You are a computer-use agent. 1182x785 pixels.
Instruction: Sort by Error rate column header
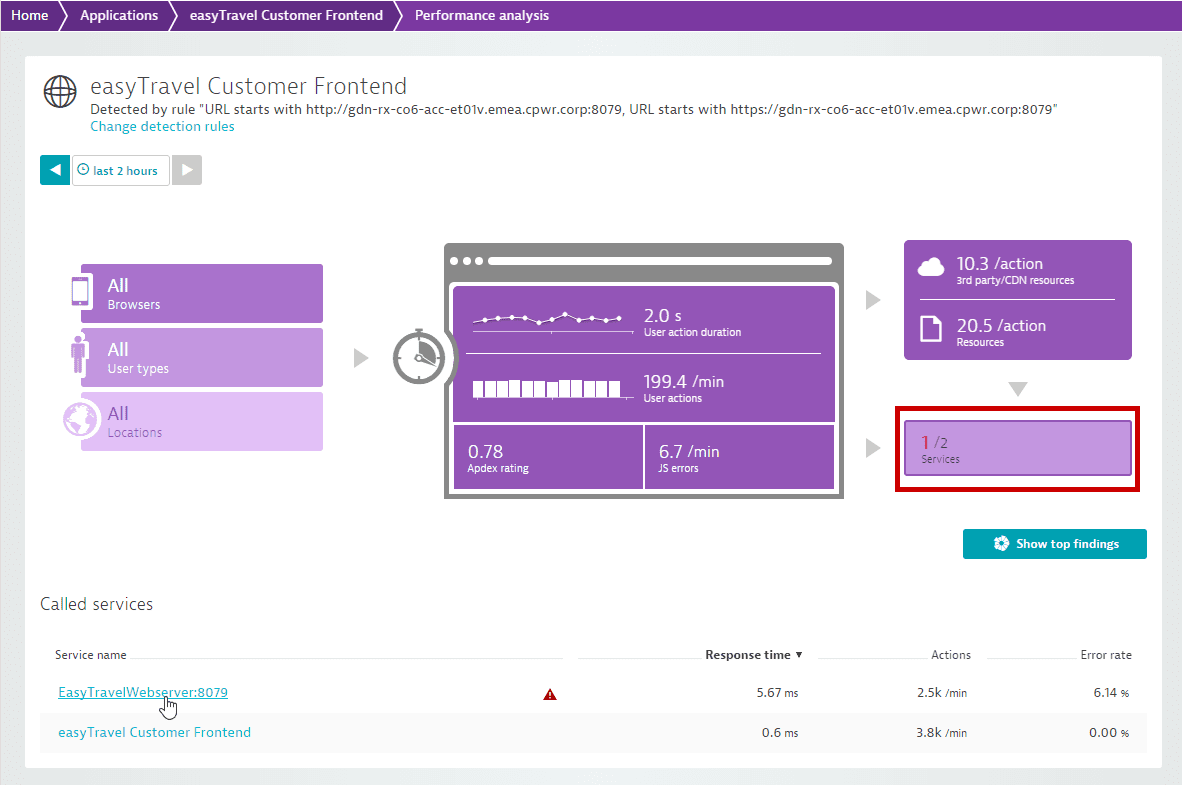coord(1106,655)
